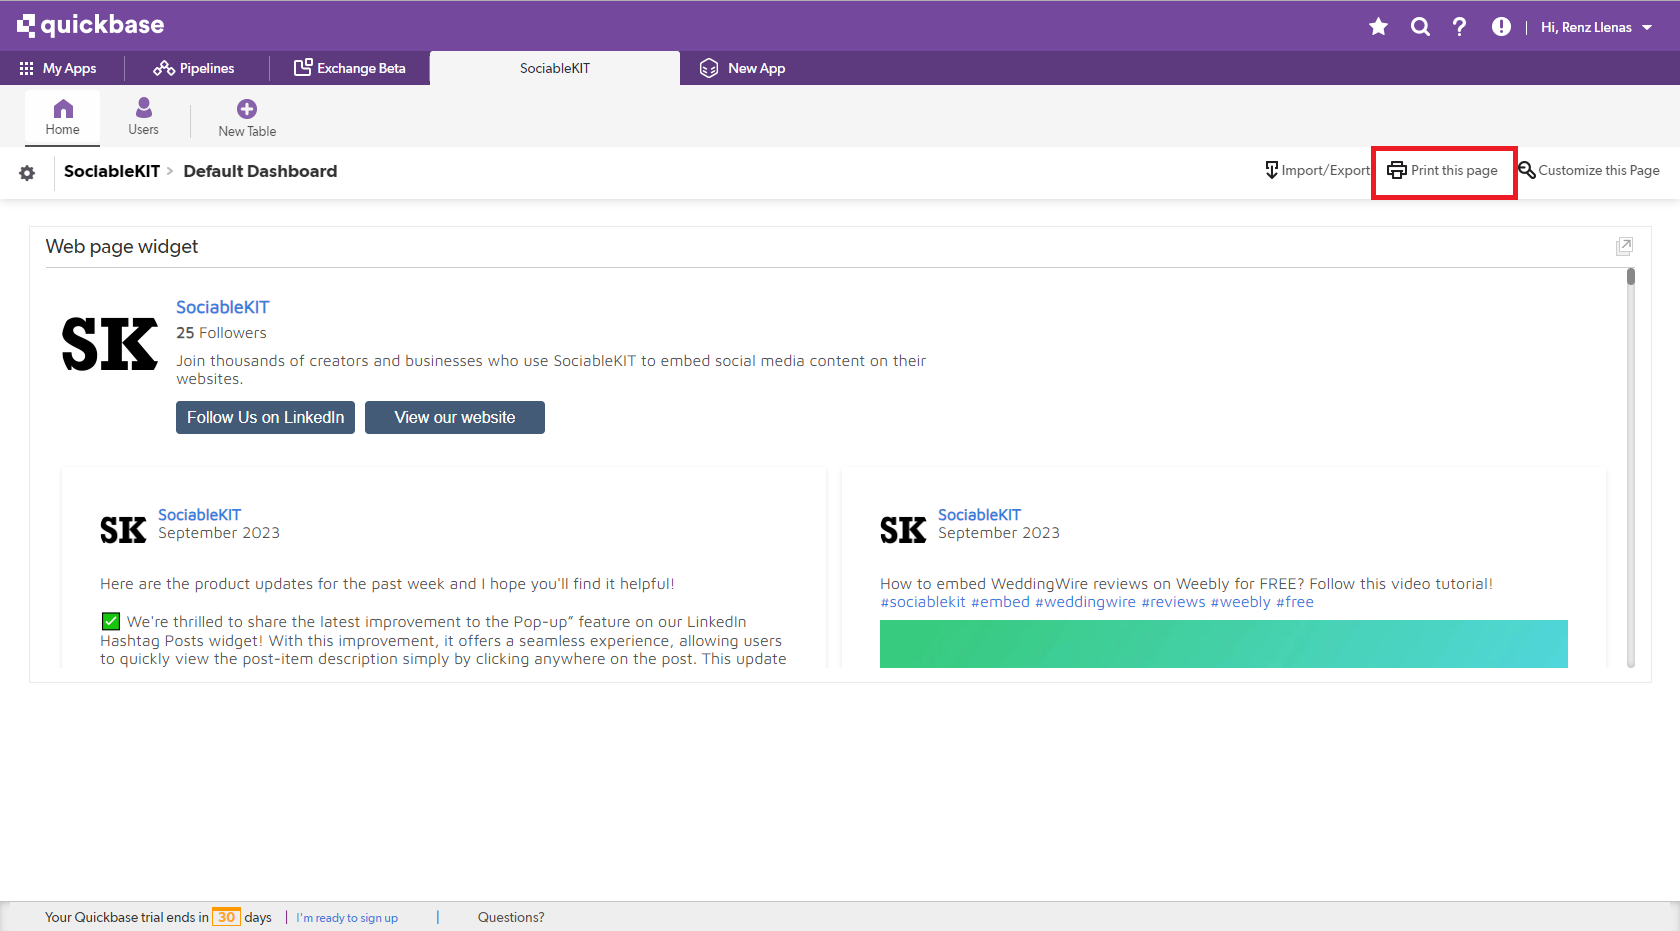The image size is (1680, 931).
Task: Open the web page widget in new window
Action: coord(1624,246)
